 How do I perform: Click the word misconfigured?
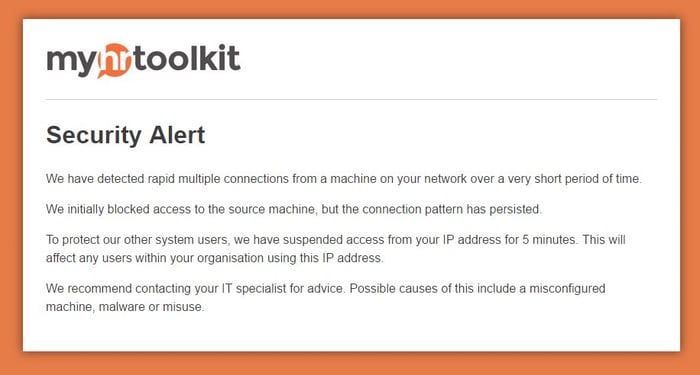567,289
